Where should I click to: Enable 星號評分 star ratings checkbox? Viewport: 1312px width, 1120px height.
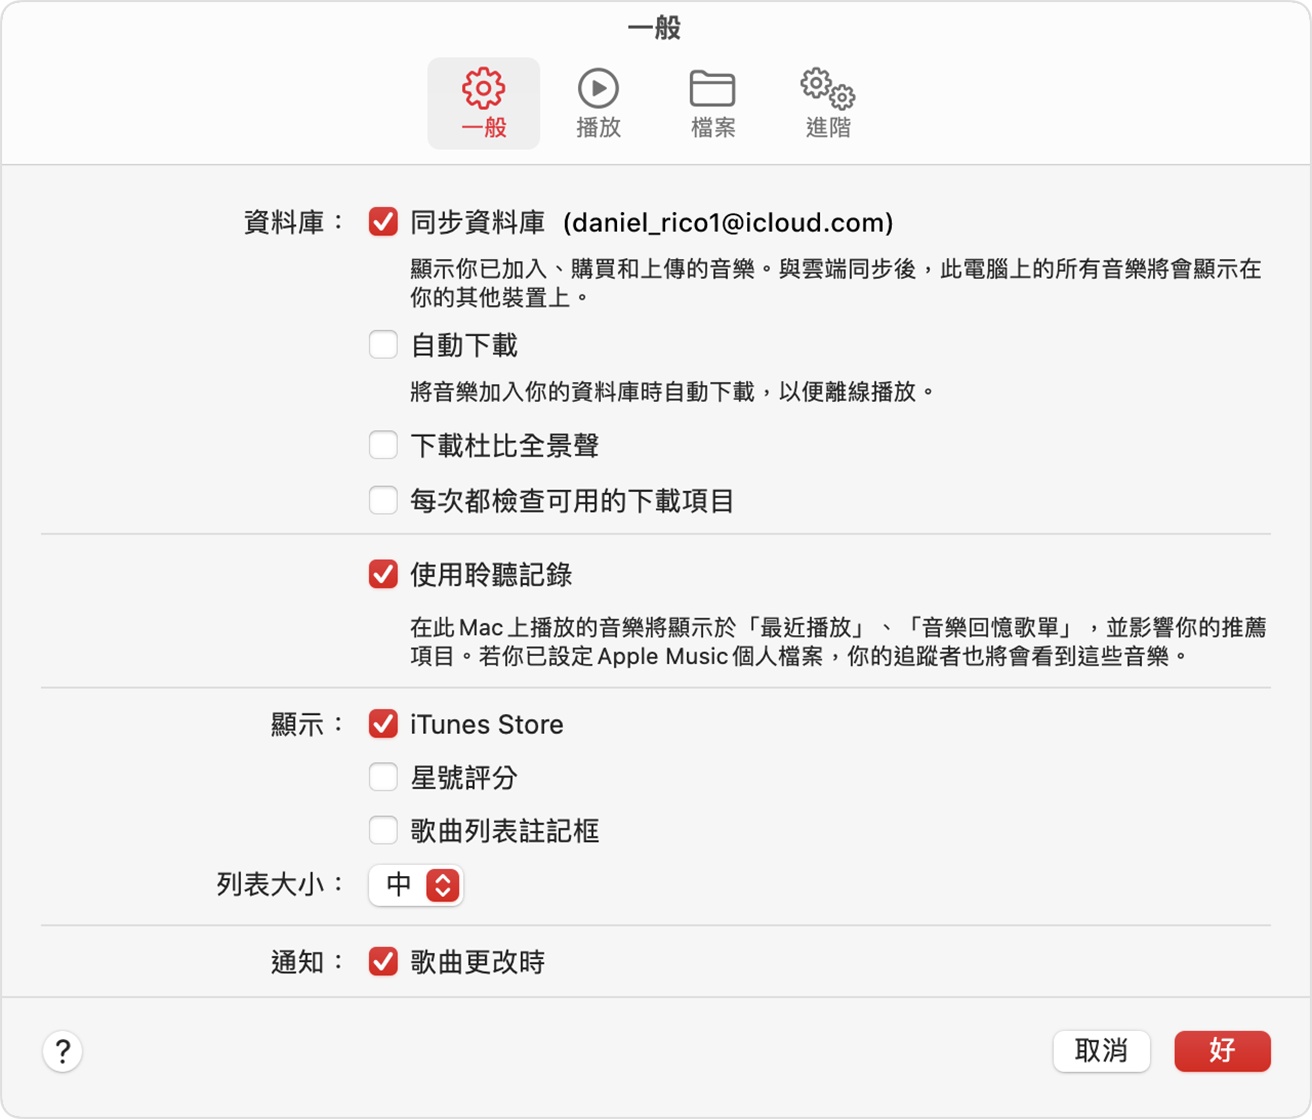pyautogui.click(x=383, y=777)
